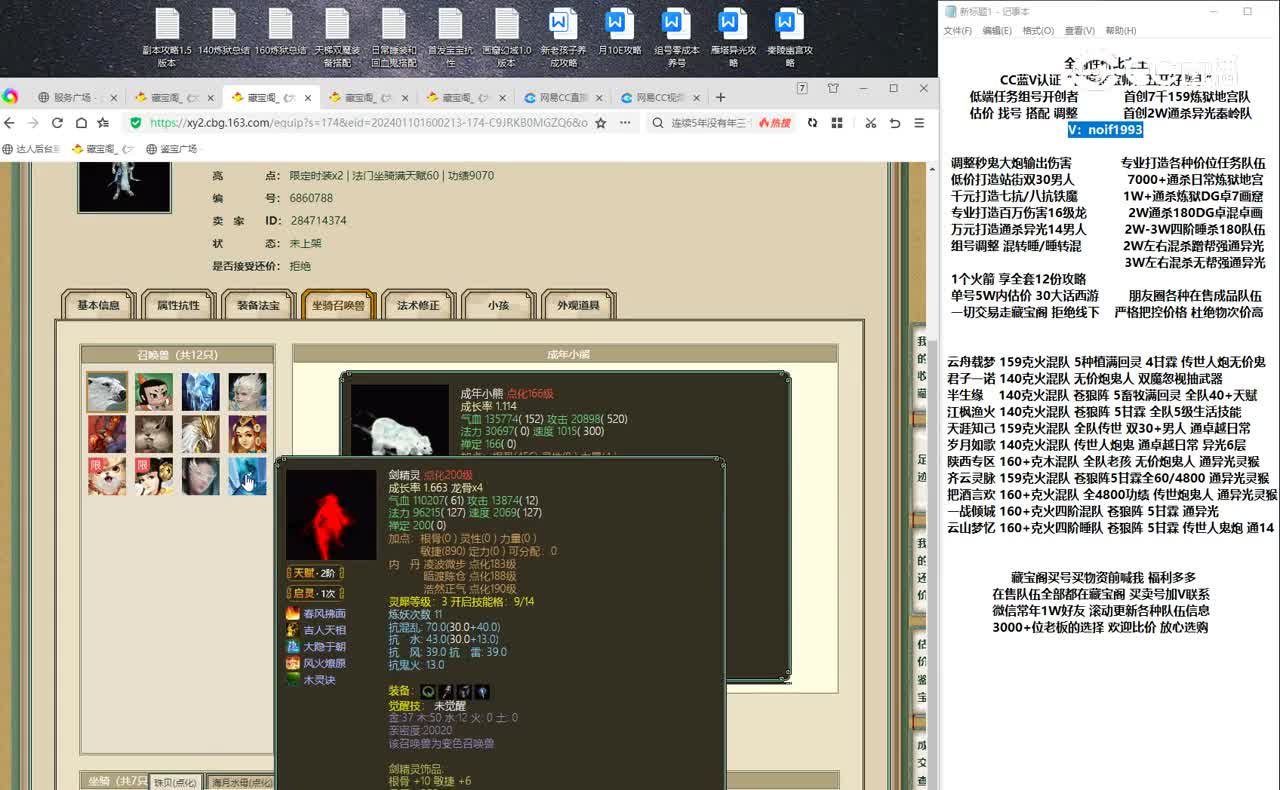Click the 大隐于朝 skill icon
Image resolution: width=1280 pixels, height=790 pixels.
pos(293,646)
